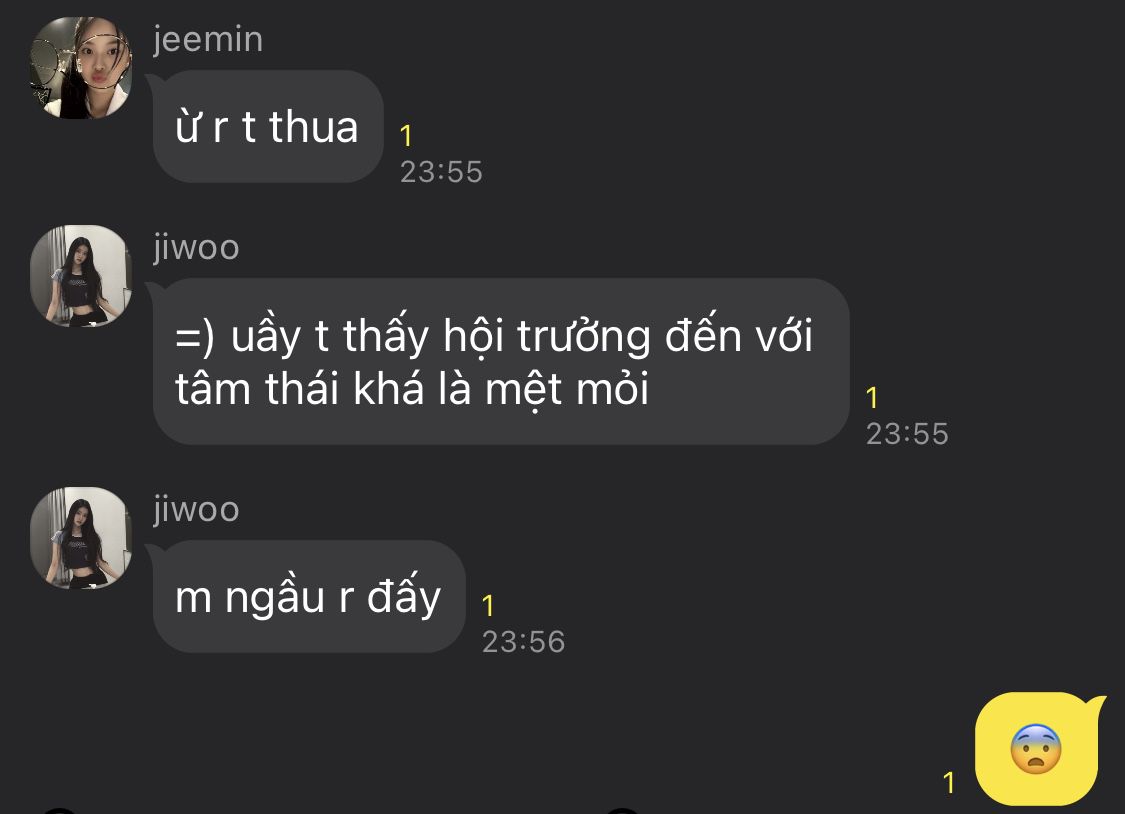Screen dimensions: 1125x814
Task: Tap the 23:55 timestamp beside jiwoo's long message
Action: pyautogui.click(x=907, y=434)
